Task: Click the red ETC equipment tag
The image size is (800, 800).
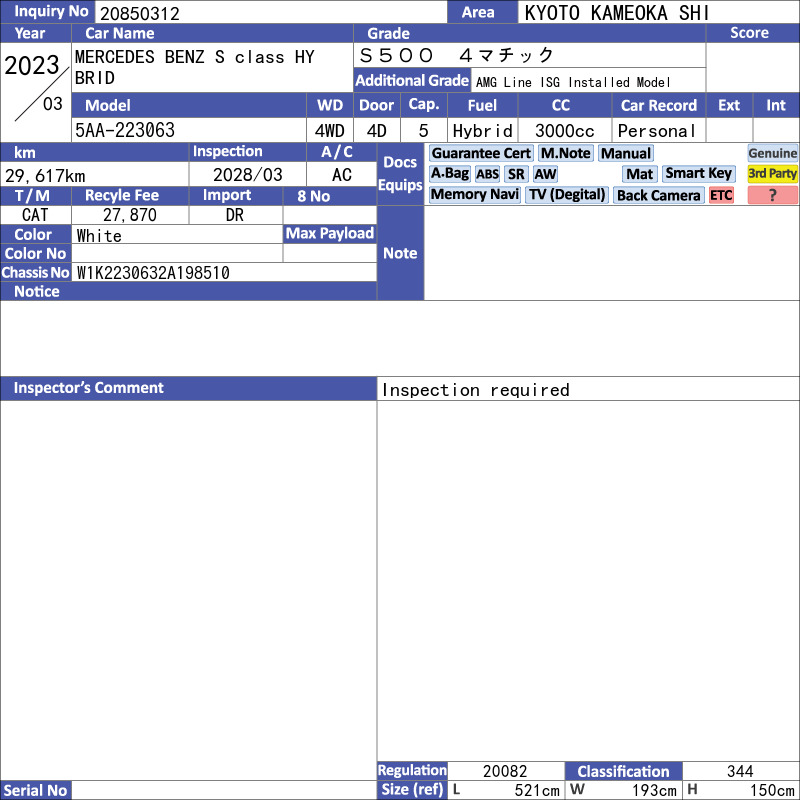Action: [x=721, y=195]
